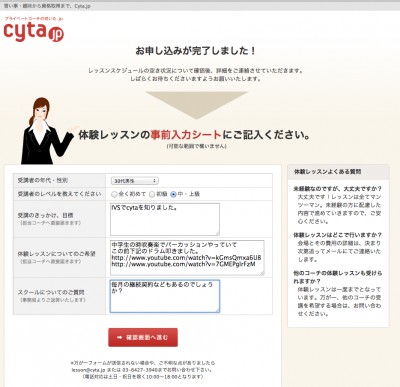This screenshot has height=387, width=400.
Task: Click the arrow icon on the red button
Action: [x=119, y=338]
